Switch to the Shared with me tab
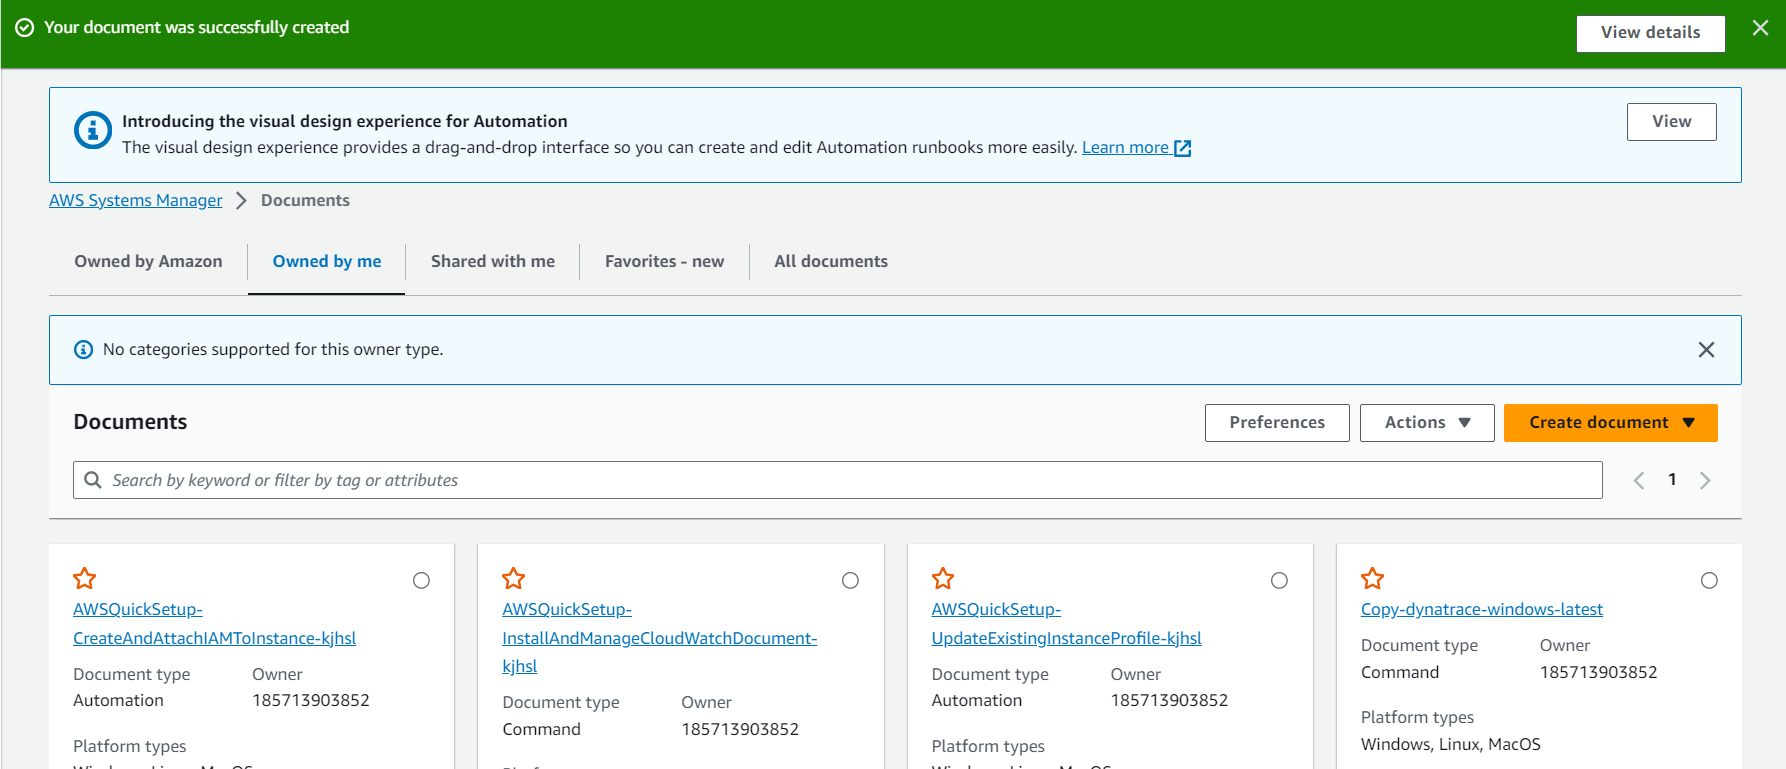 (x=492, y=261)
